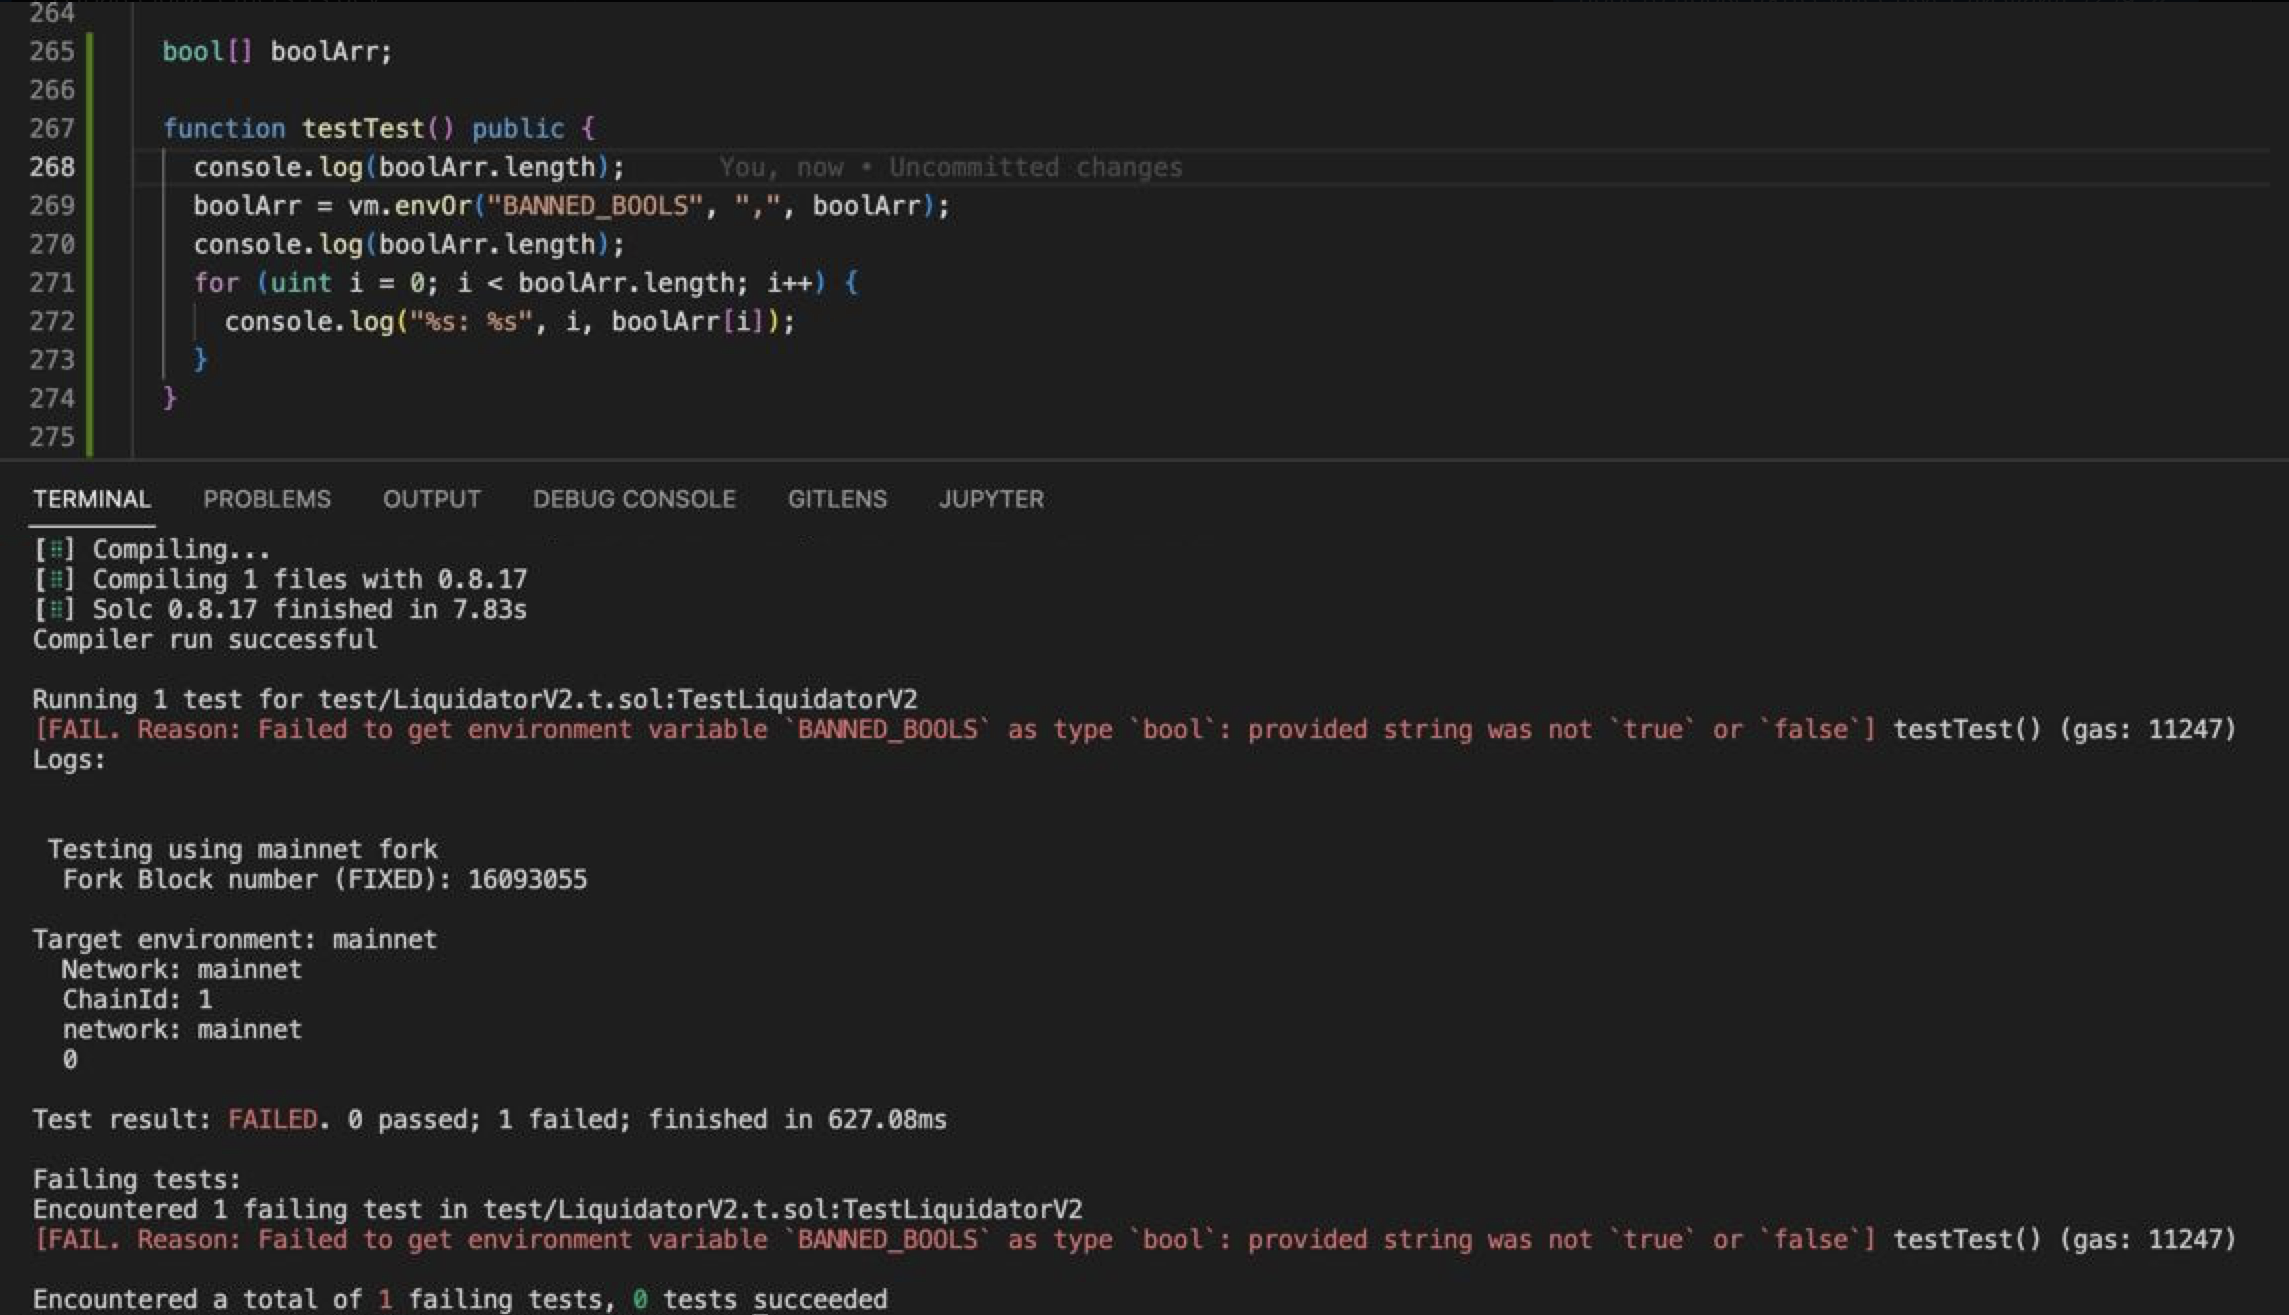Click green icon beside "Solc 0.8.17 finished" line
Screen dimensions: 2289x1315
[x=58, y=609]
